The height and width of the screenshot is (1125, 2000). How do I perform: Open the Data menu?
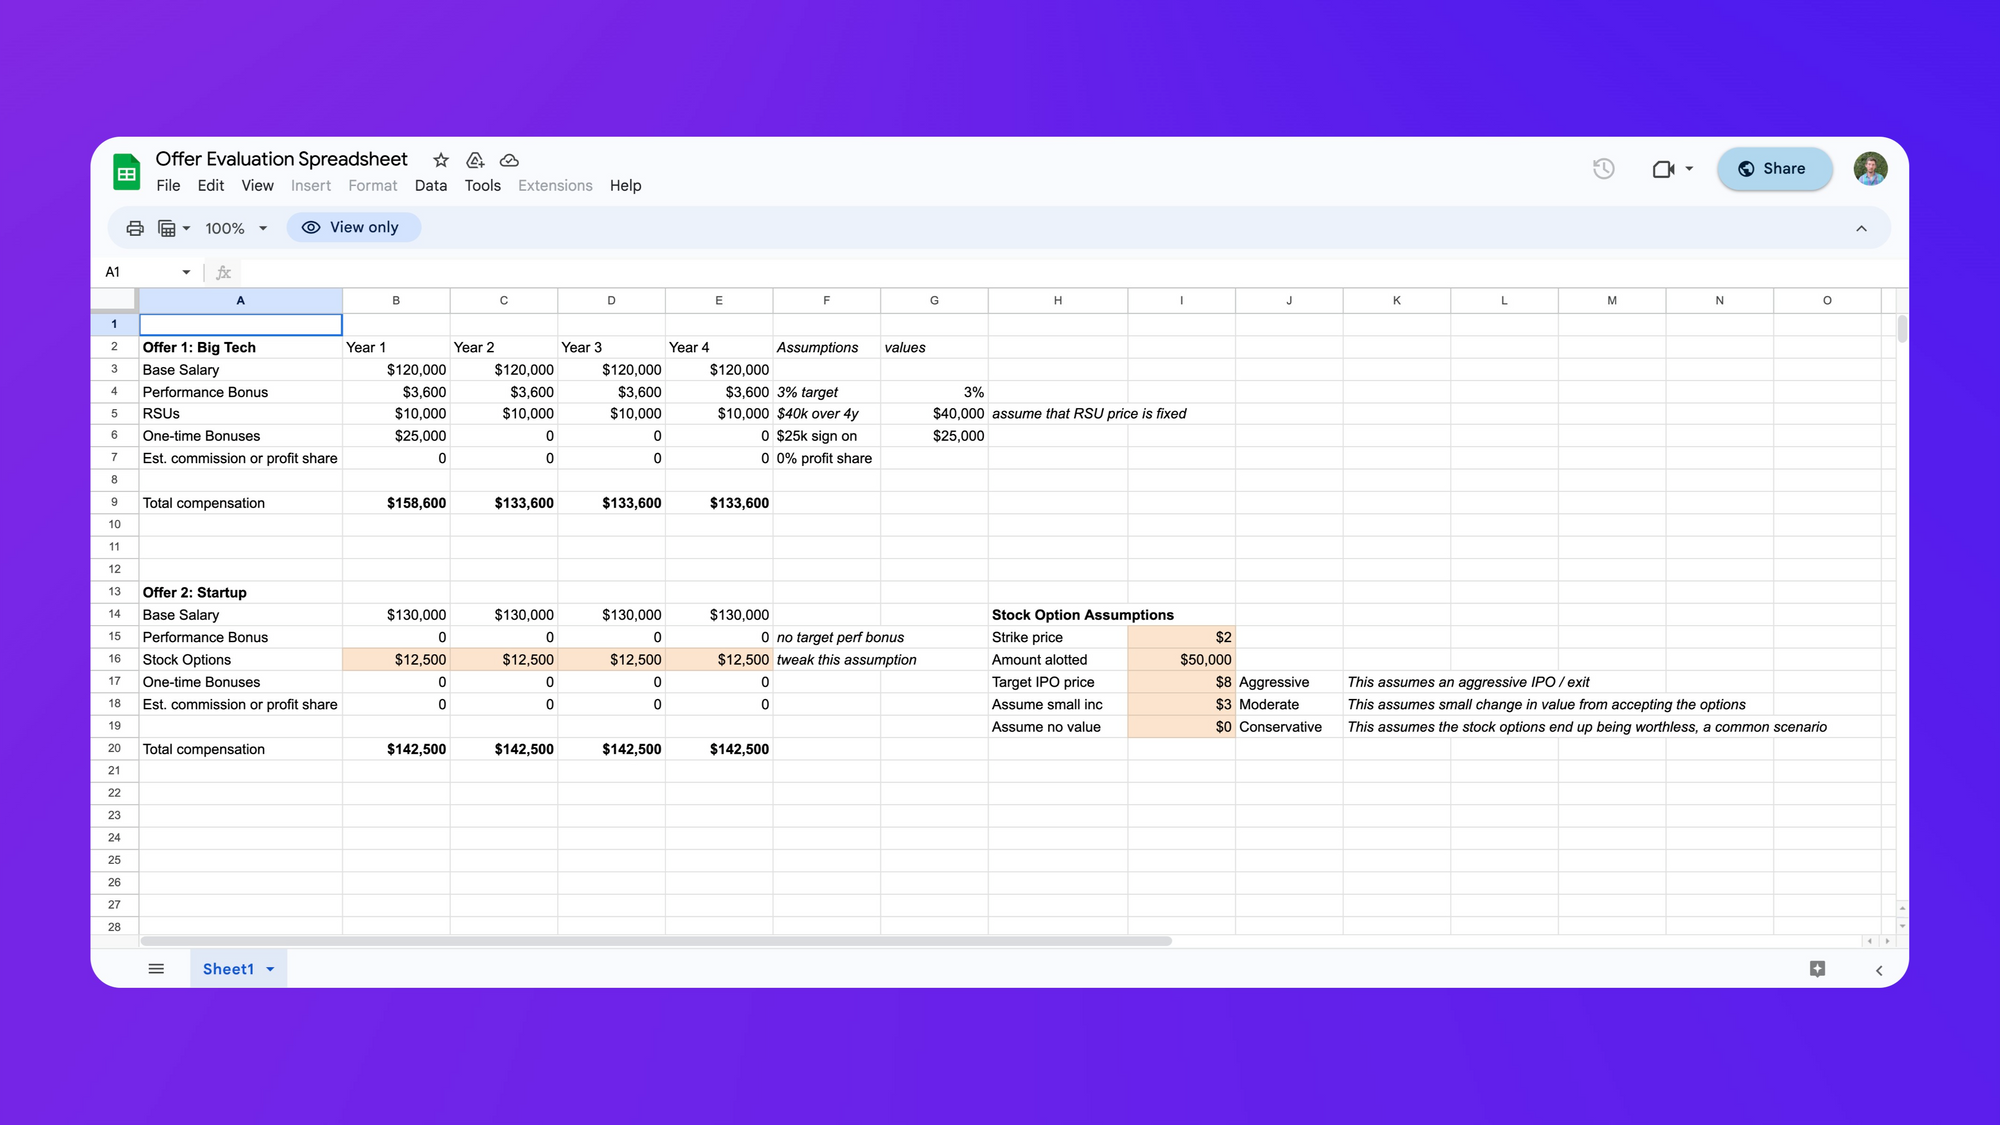[x=430, y=186]
